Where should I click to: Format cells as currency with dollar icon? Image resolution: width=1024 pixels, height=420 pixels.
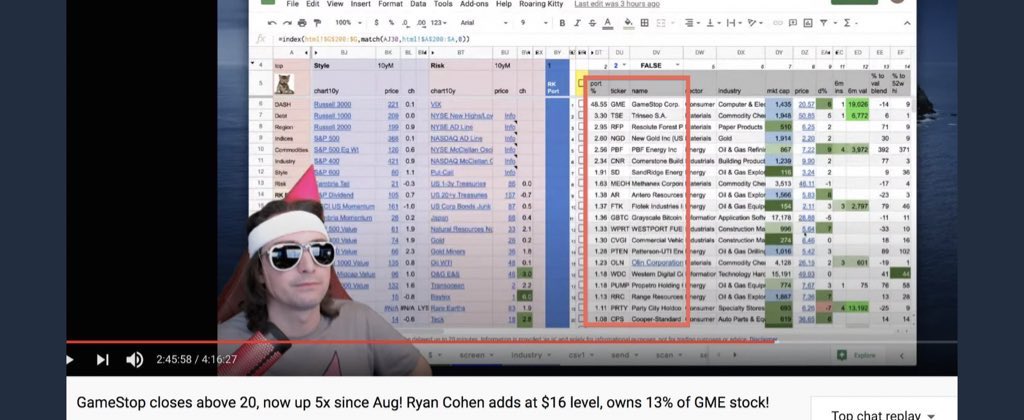coord(376,23)
